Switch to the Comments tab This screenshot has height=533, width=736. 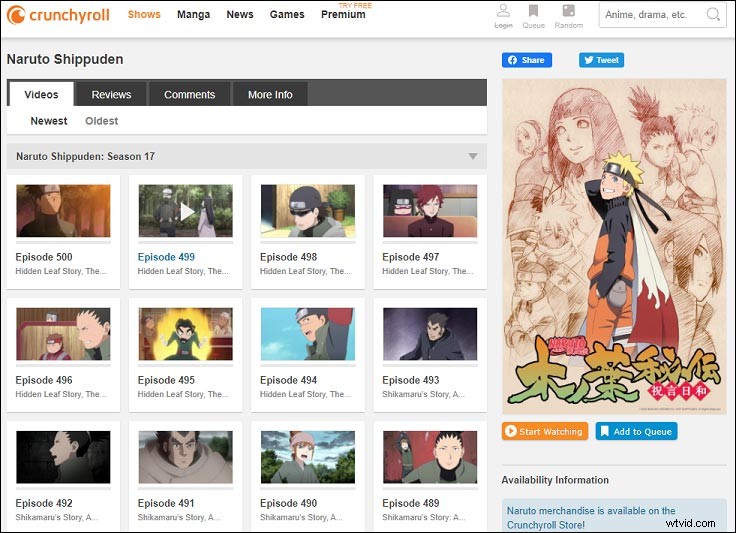pyautogui.click(x=190, y=94)
